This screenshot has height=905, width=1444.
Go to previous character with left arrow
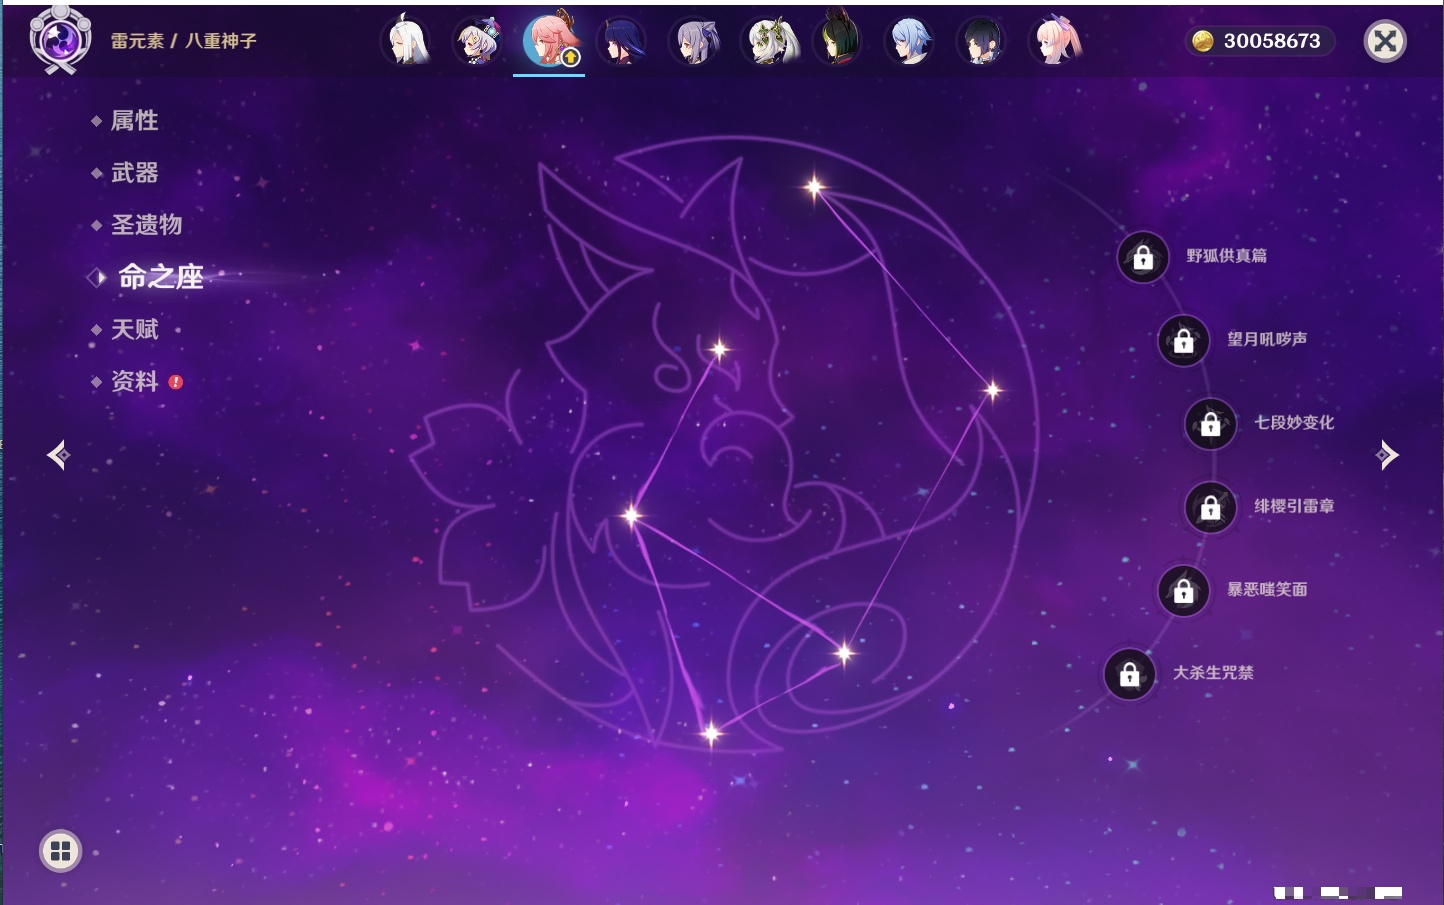coord(58,455)
